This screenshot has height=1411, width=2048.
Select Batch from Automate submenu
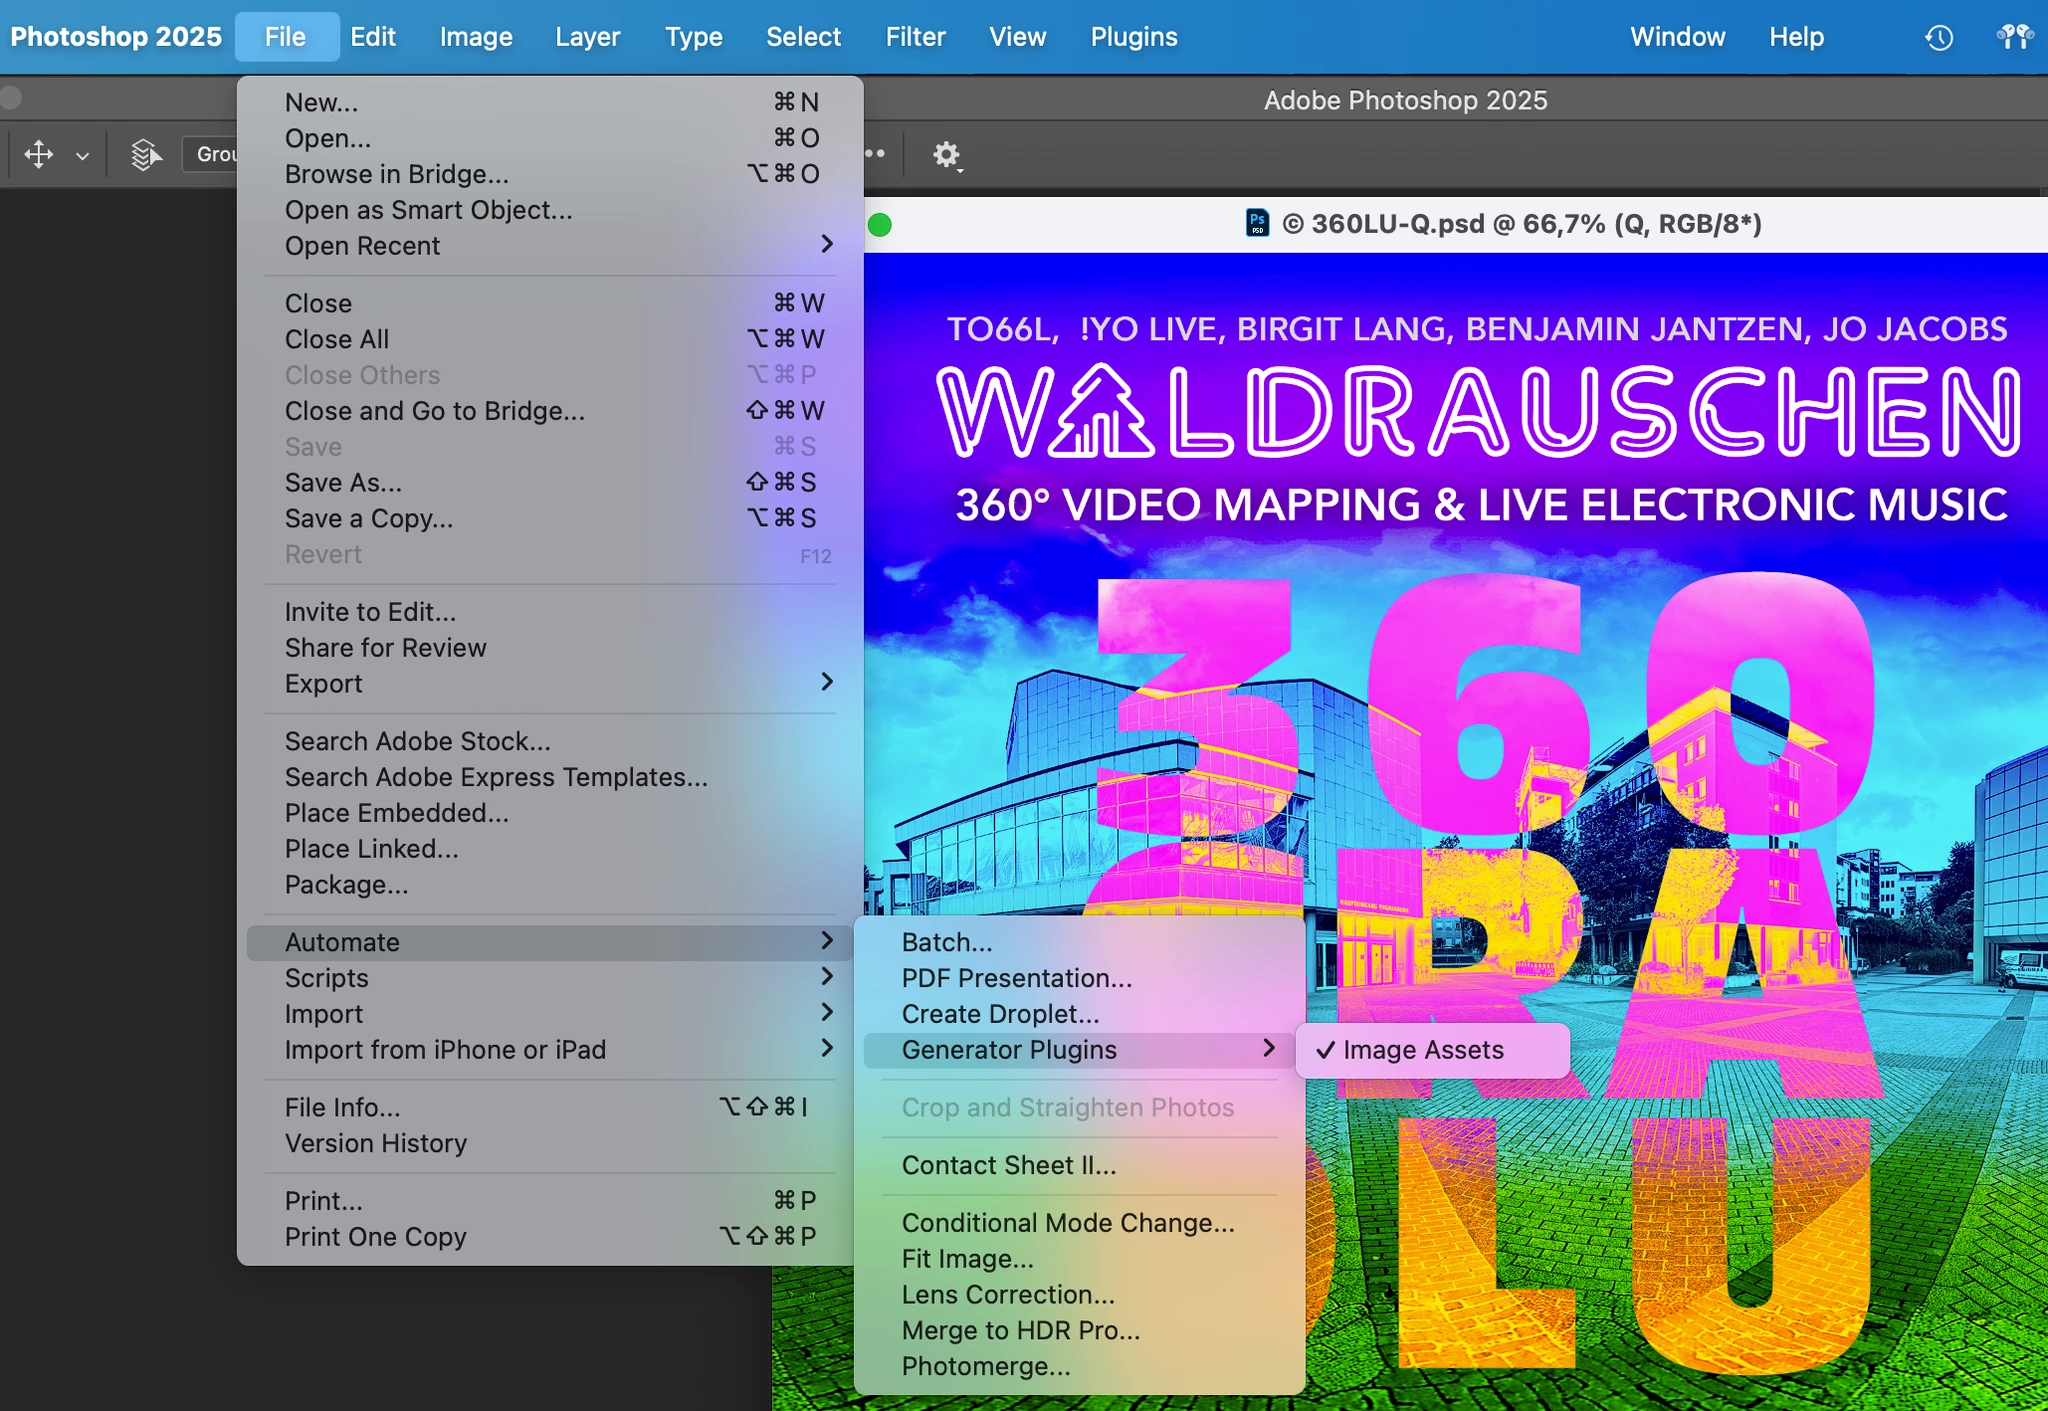946,942
